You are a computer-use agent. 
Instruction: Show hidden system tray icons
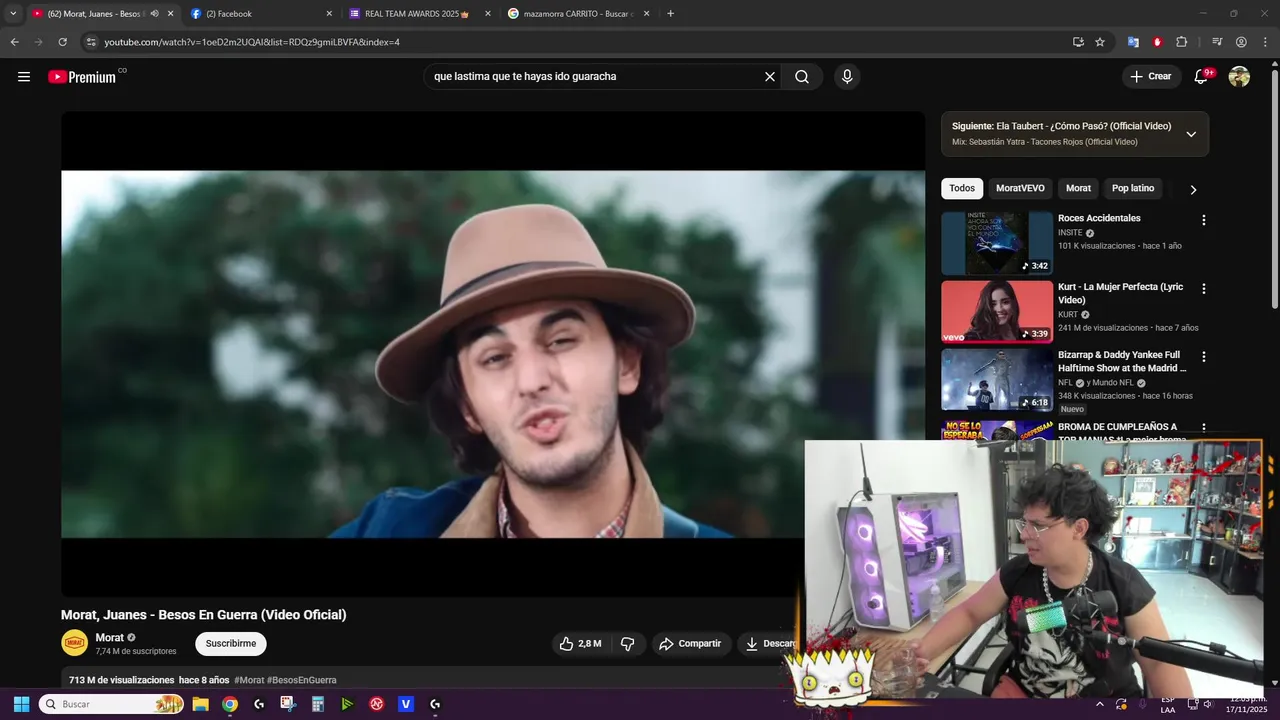[1100, 704]
